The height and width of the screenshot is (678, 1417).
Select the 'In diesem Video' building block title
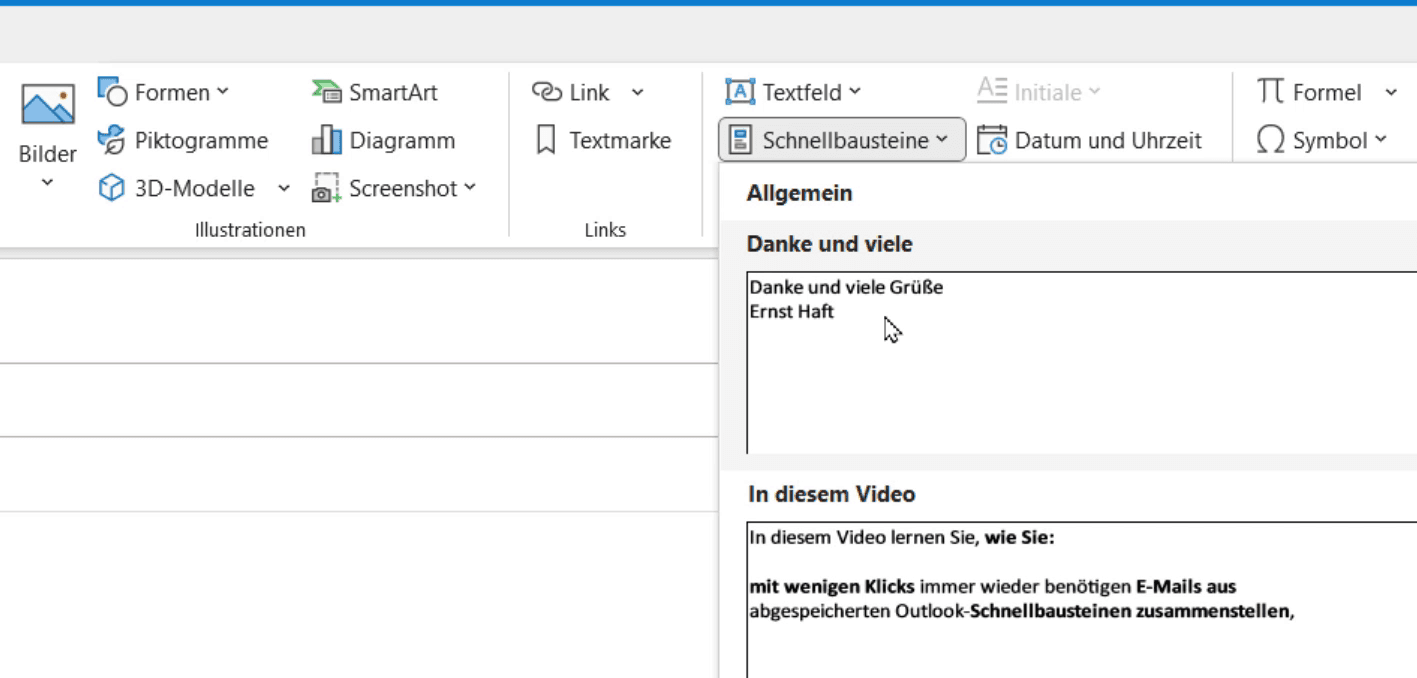coord(832,493)
